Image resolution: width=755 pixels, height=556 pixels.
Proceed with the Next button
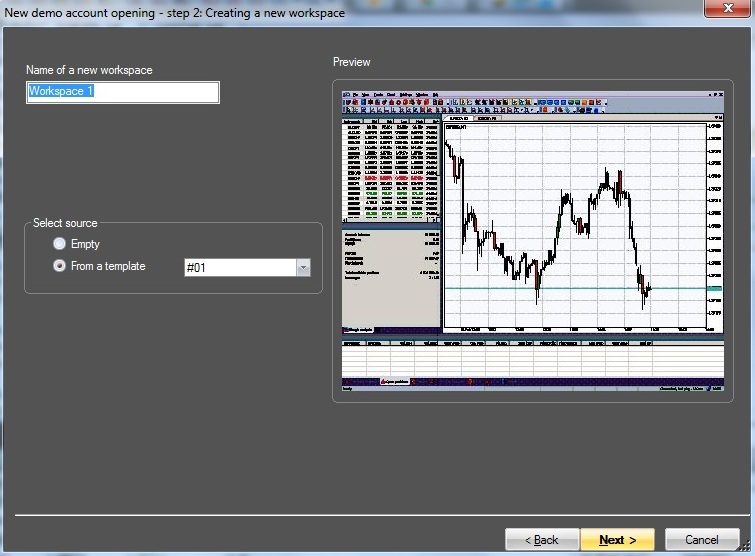click(617, 540)
